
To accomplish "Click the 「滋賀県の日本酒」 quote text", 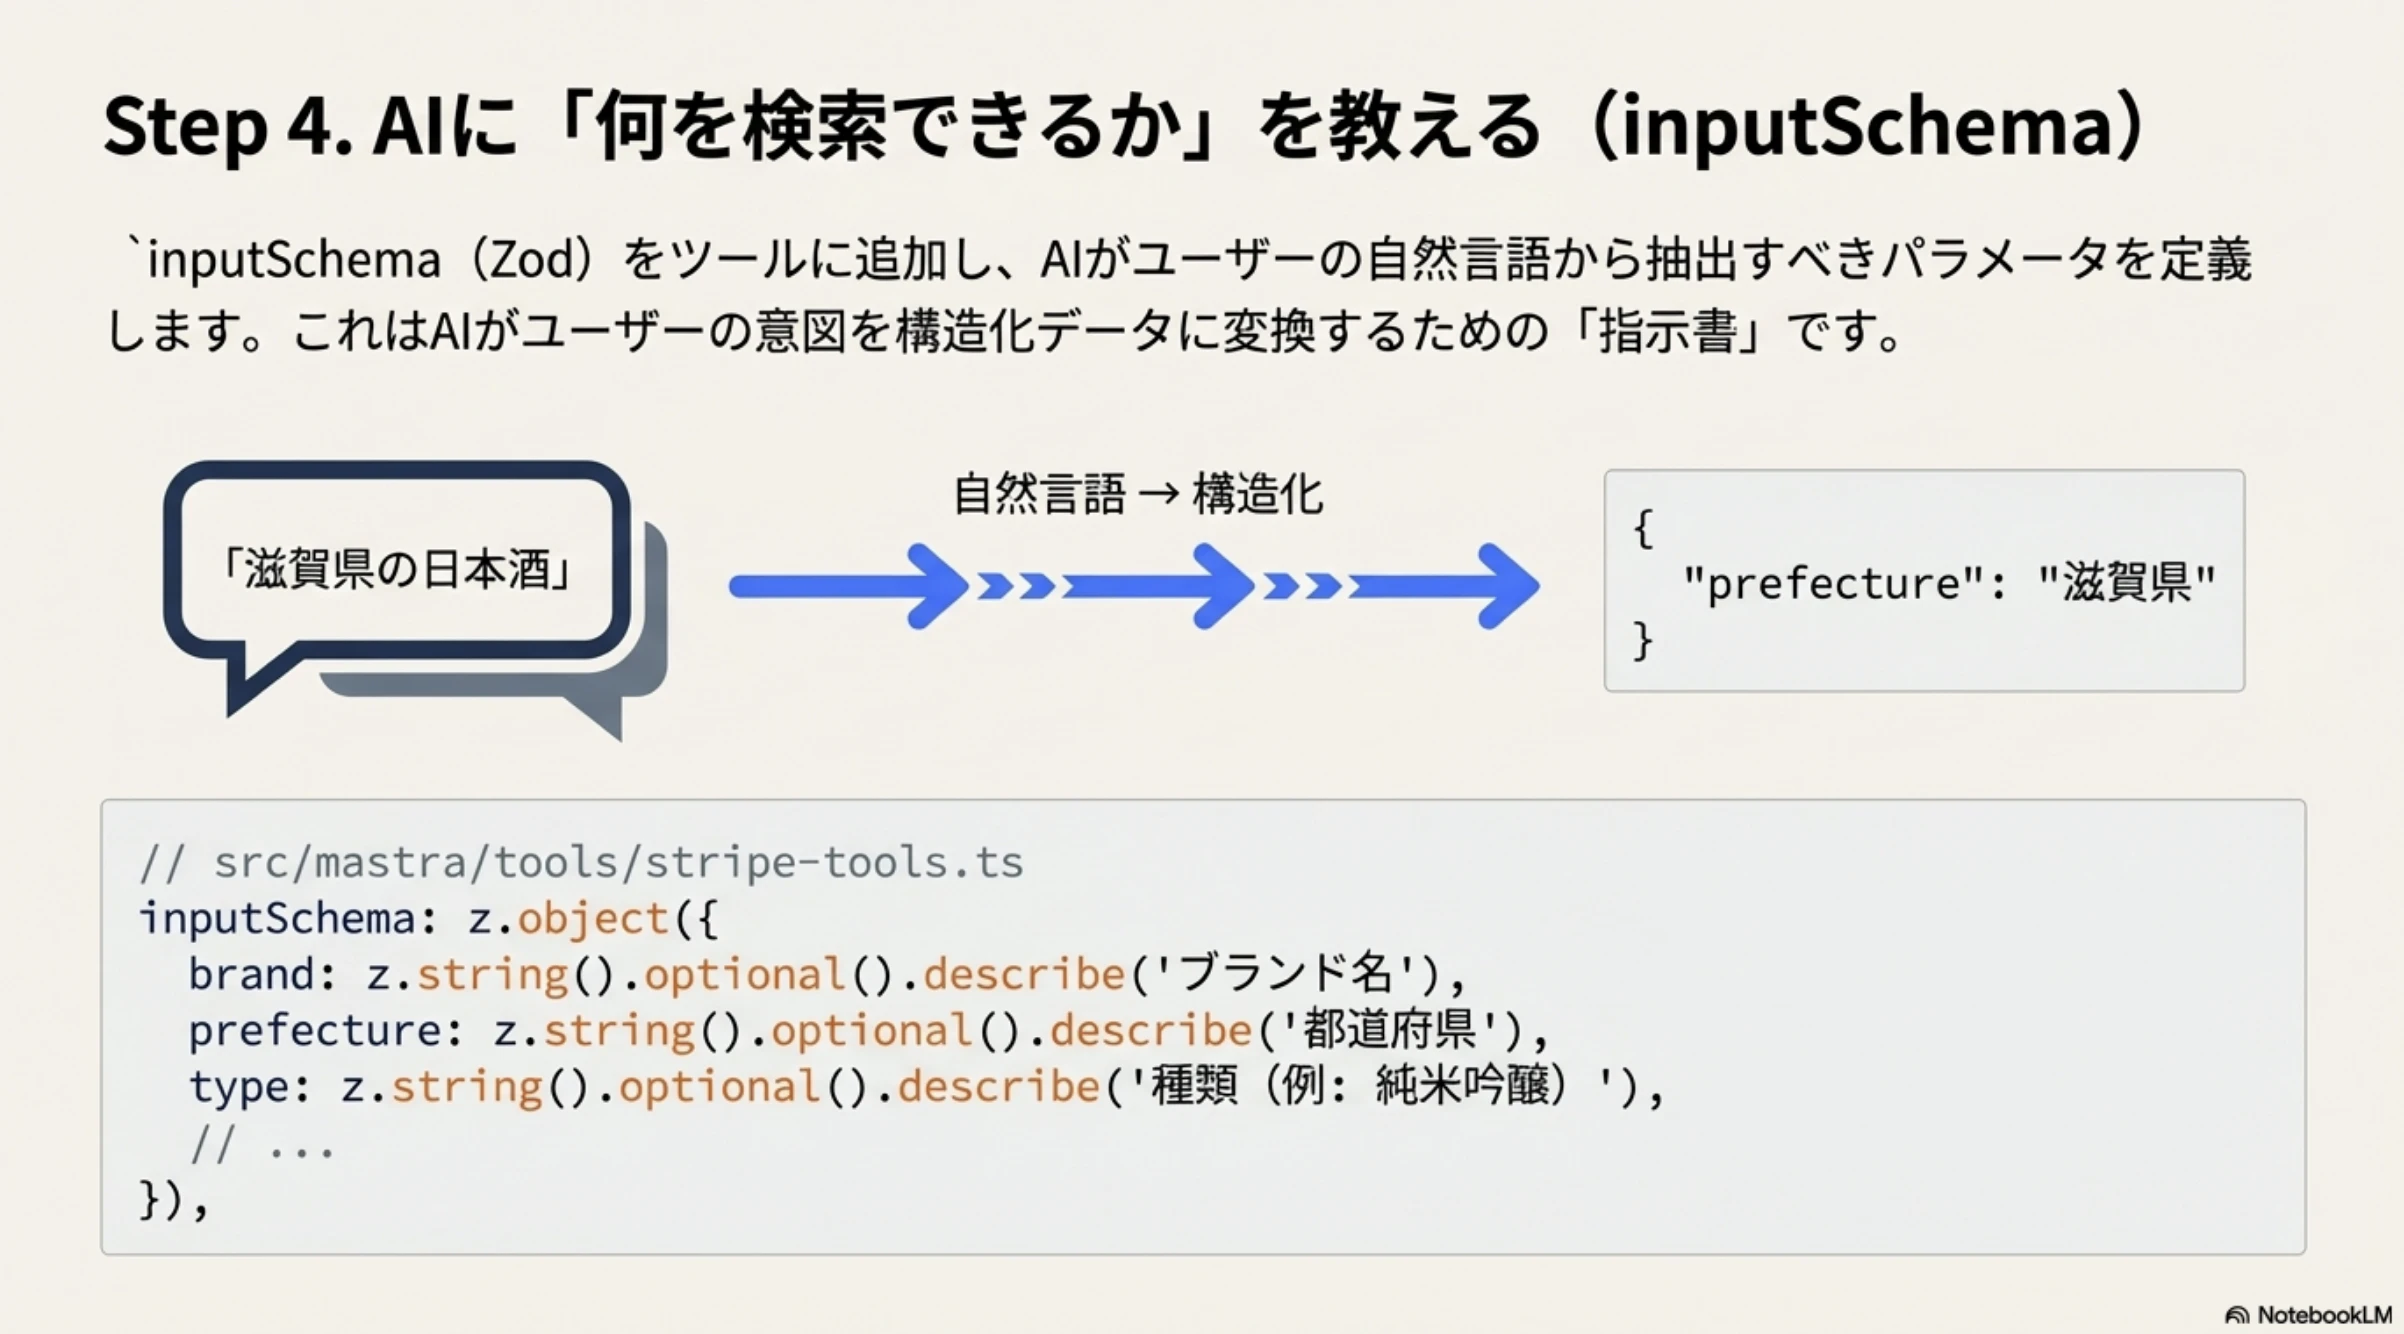I will (x=396, y=570).
